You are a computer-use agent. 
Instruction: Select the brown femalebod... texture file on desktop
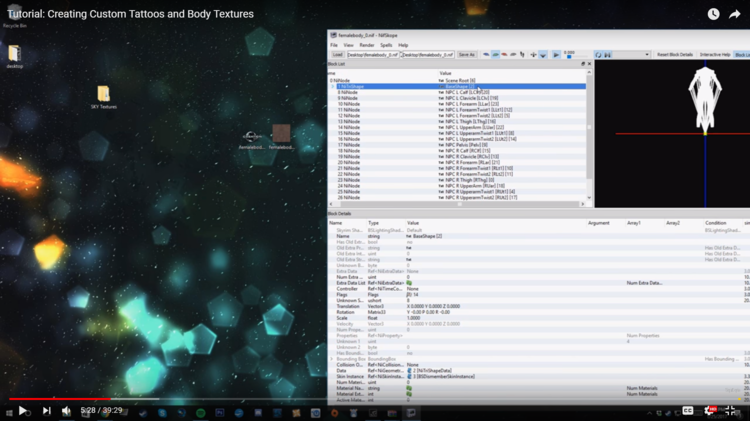tap(281, 137)
